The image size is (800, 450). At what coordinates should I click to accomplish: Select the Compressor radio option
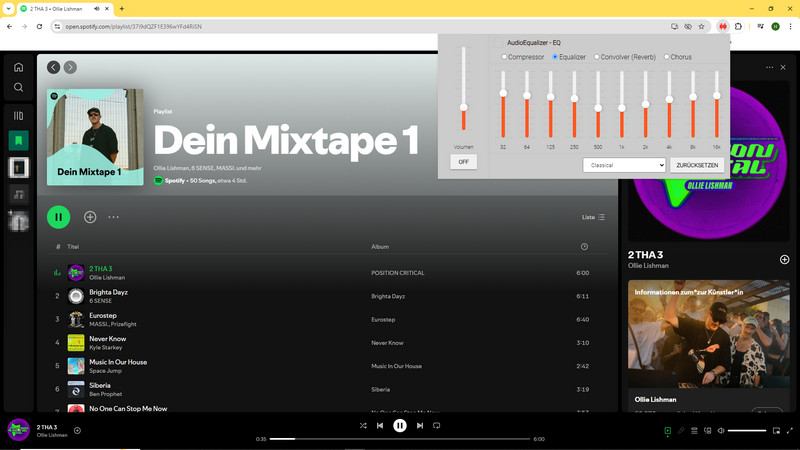pyautogui.click(x=504, y=57)
